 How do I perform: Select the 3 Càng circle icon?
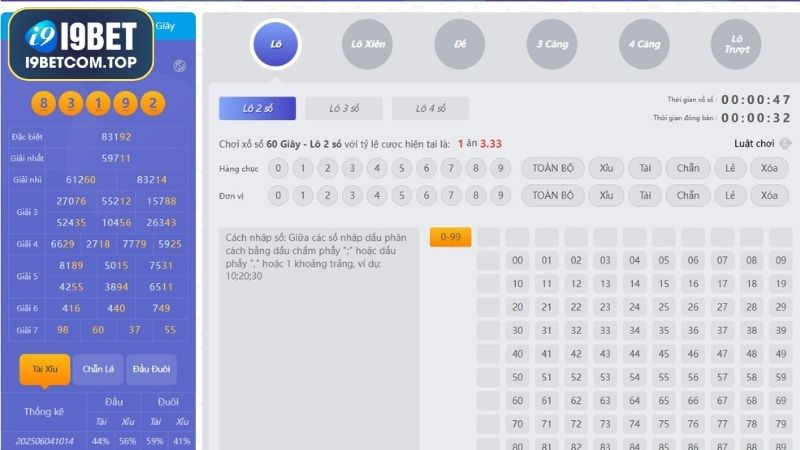[x=551, y=44]
